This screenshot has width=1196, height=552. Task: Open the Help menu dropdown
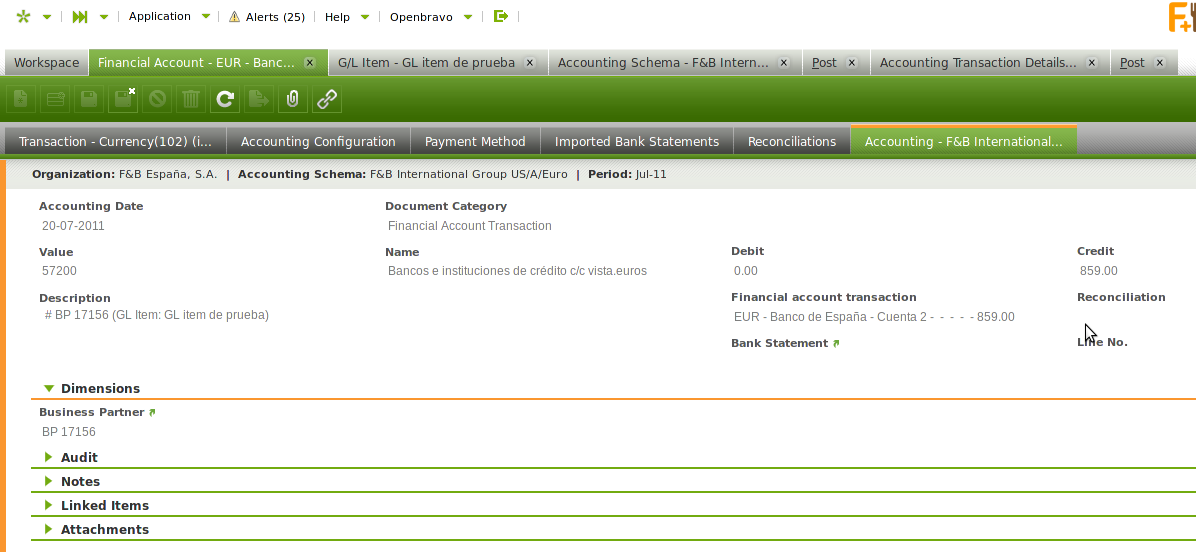(347, 17)
